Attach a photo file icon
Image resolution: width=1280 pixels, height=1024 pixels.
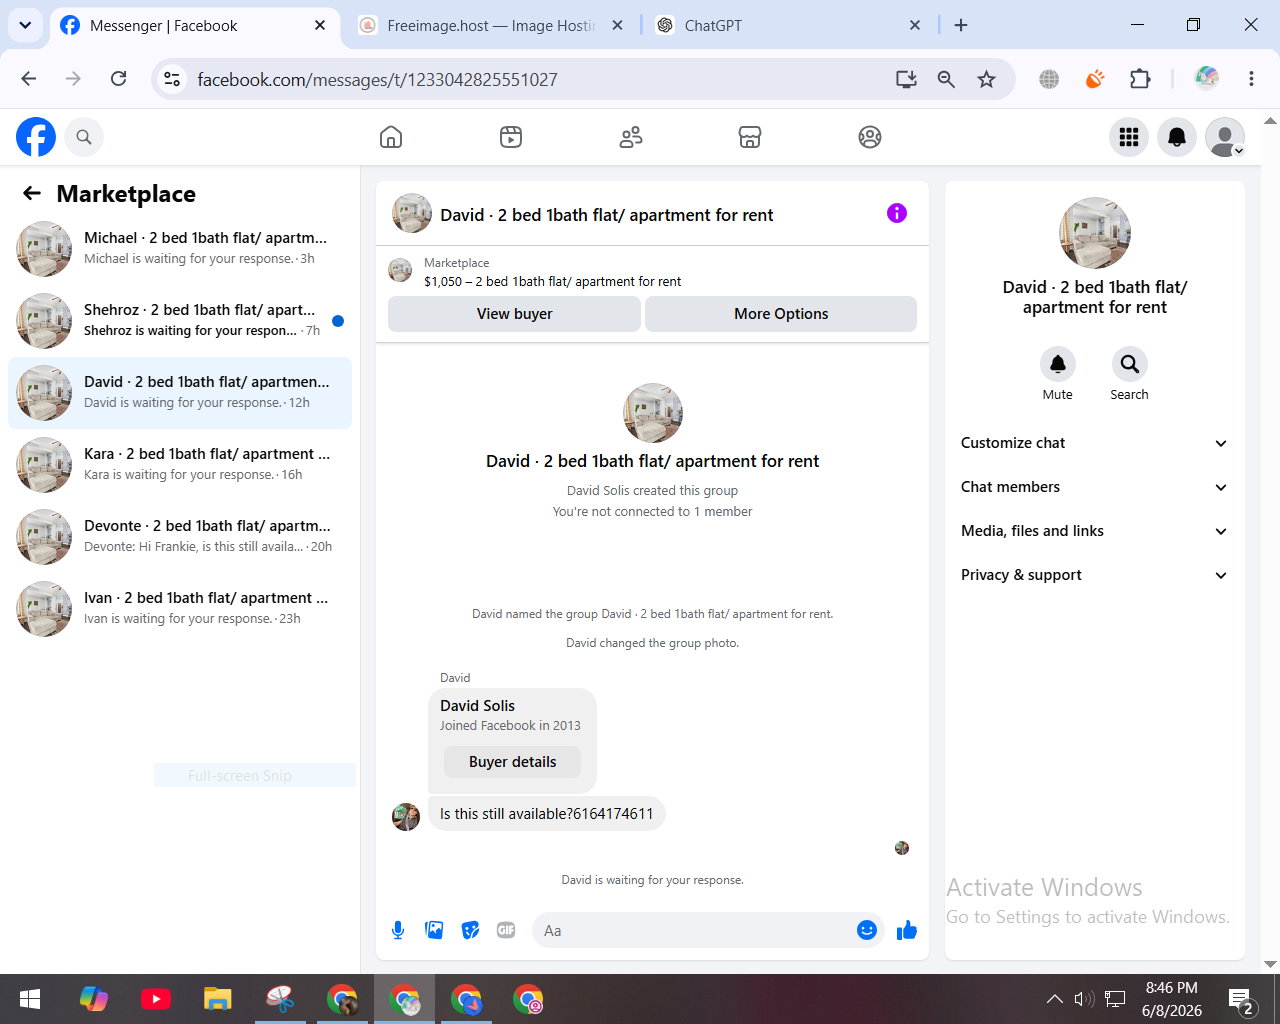pyautogui.click(x=434, y=931)
